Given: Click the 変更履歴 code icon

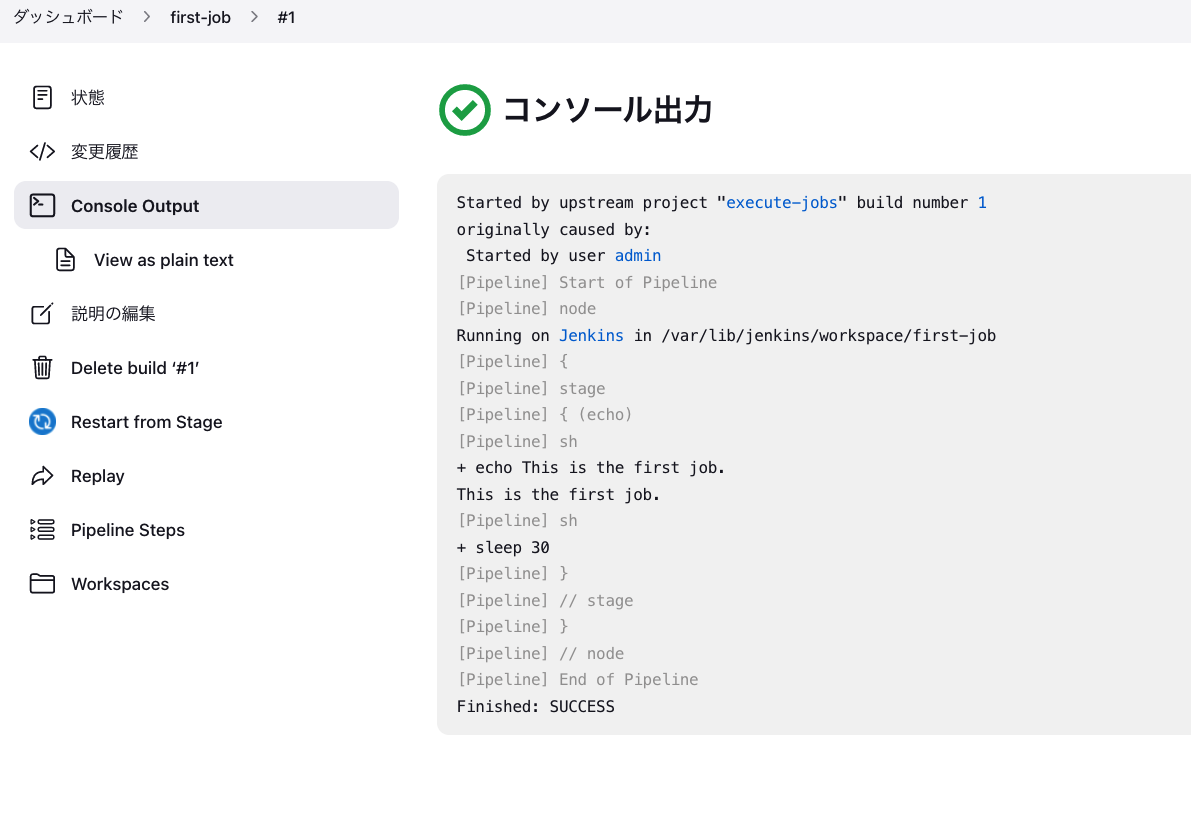Looking at the screenshot, I should point(41,151).
